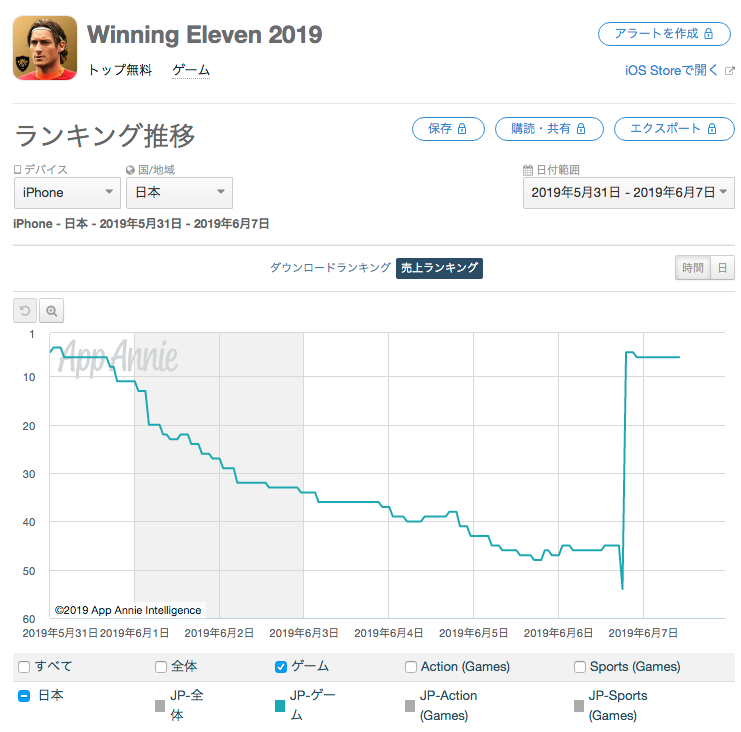Image resolution: width=741 pixels, height=732 pixels.
Task: Click the 購読・共有 button
Action: (549, 129)
